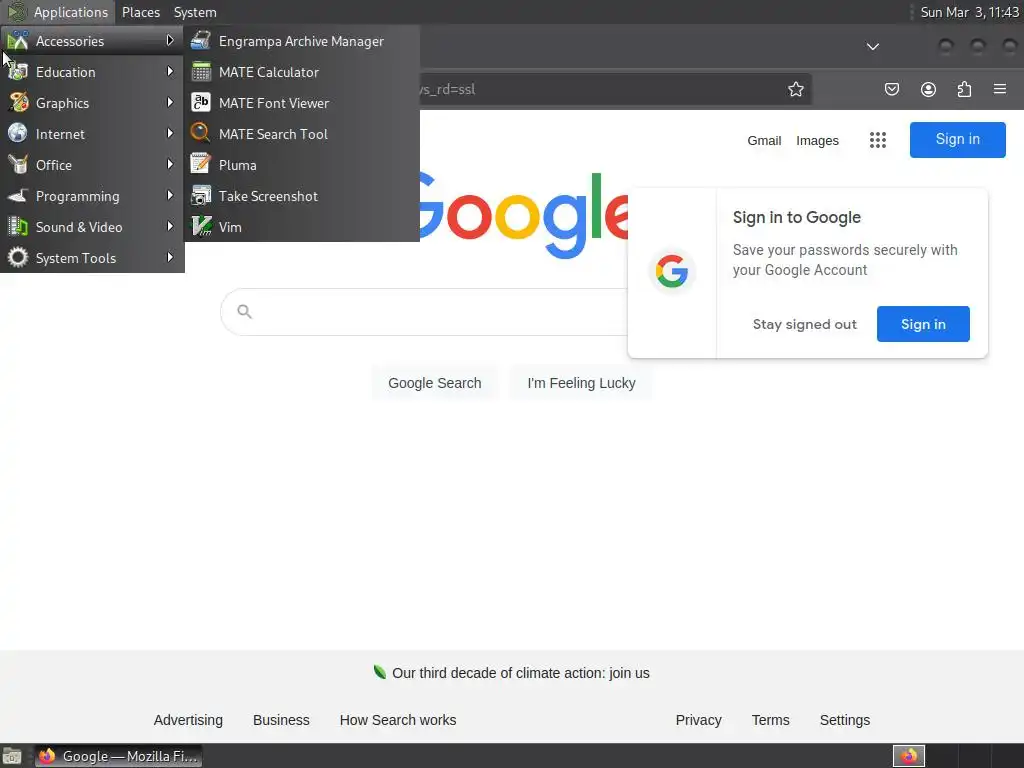1024x768 pixels.
Task: Click the MATE logo icon beside Applications
Action: [x=16, y=12]
